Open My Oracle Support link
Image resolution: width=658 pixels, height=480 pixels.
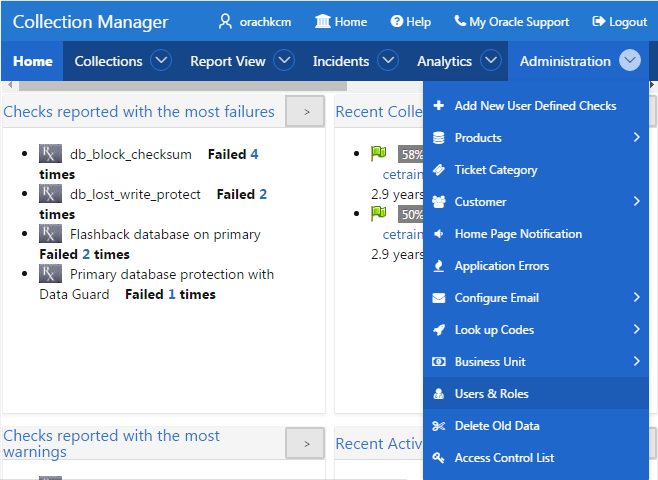[512, 22]
